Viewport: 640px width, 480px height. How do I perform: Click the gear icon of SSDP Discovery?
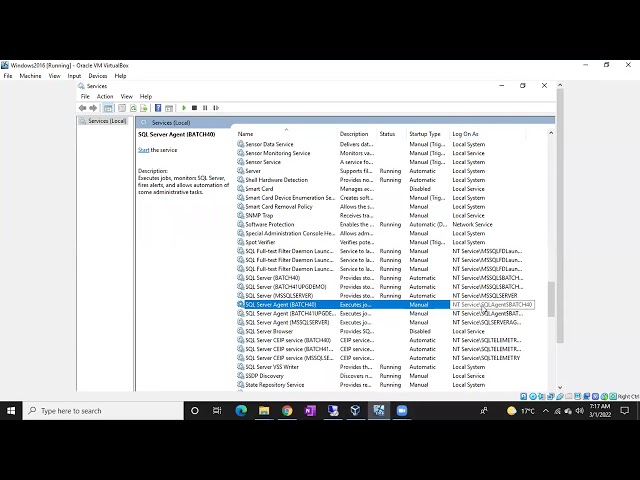(x=240, y=376)
